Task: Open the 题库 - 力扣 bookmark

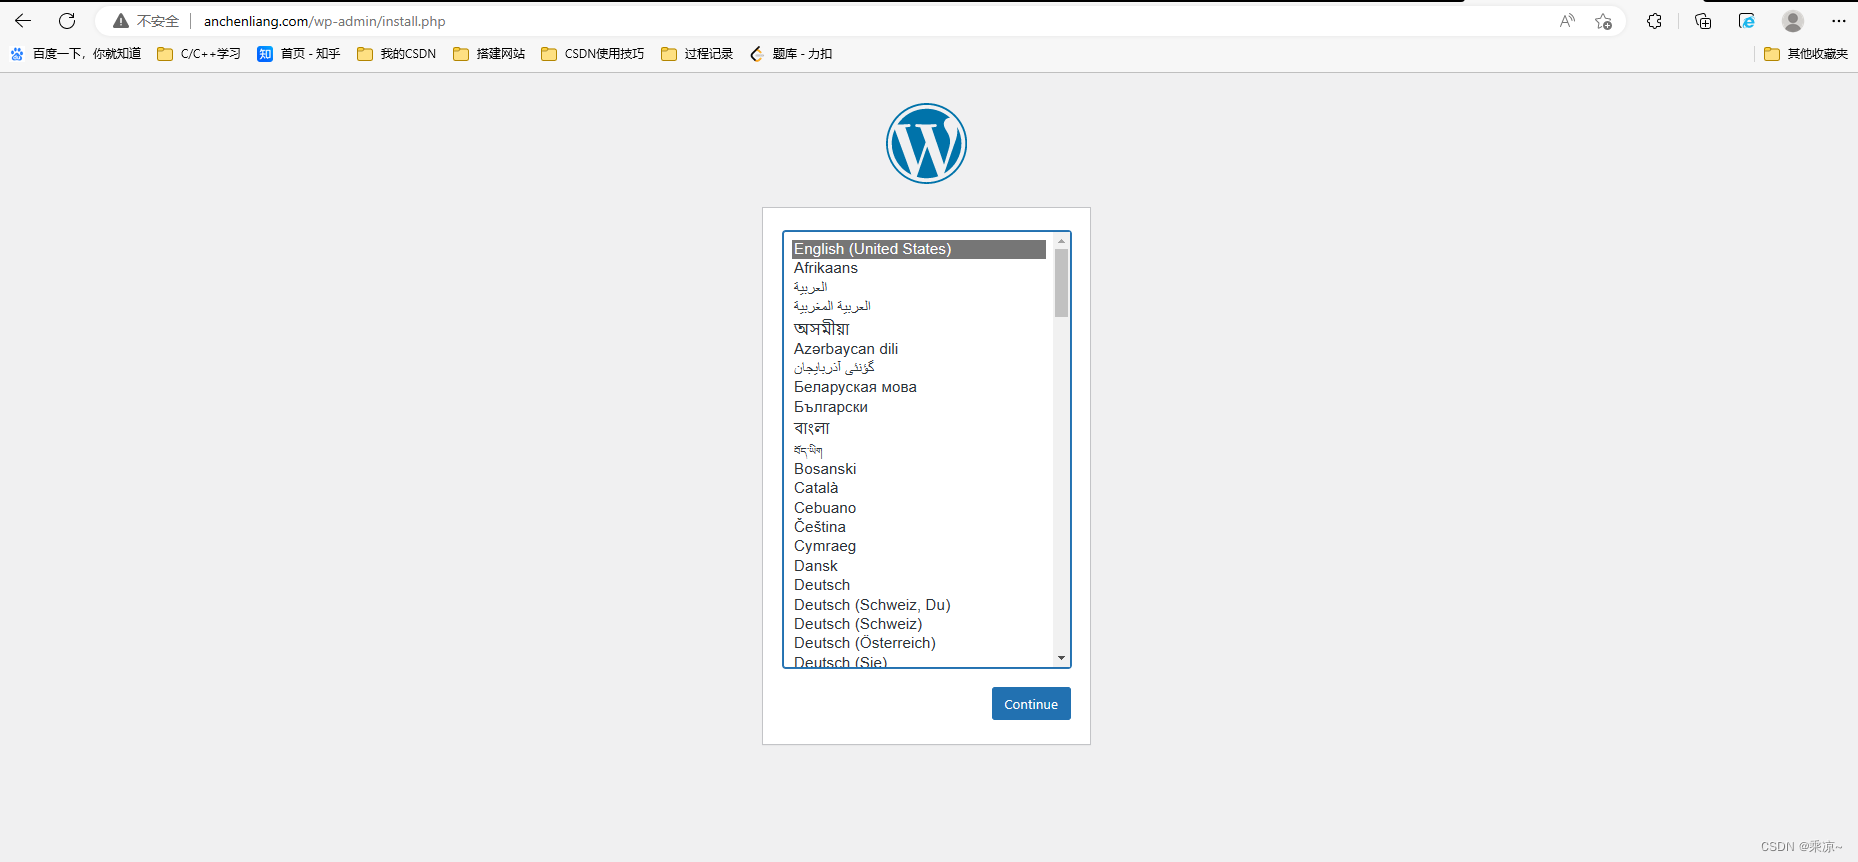Action: tap(791, 54)
